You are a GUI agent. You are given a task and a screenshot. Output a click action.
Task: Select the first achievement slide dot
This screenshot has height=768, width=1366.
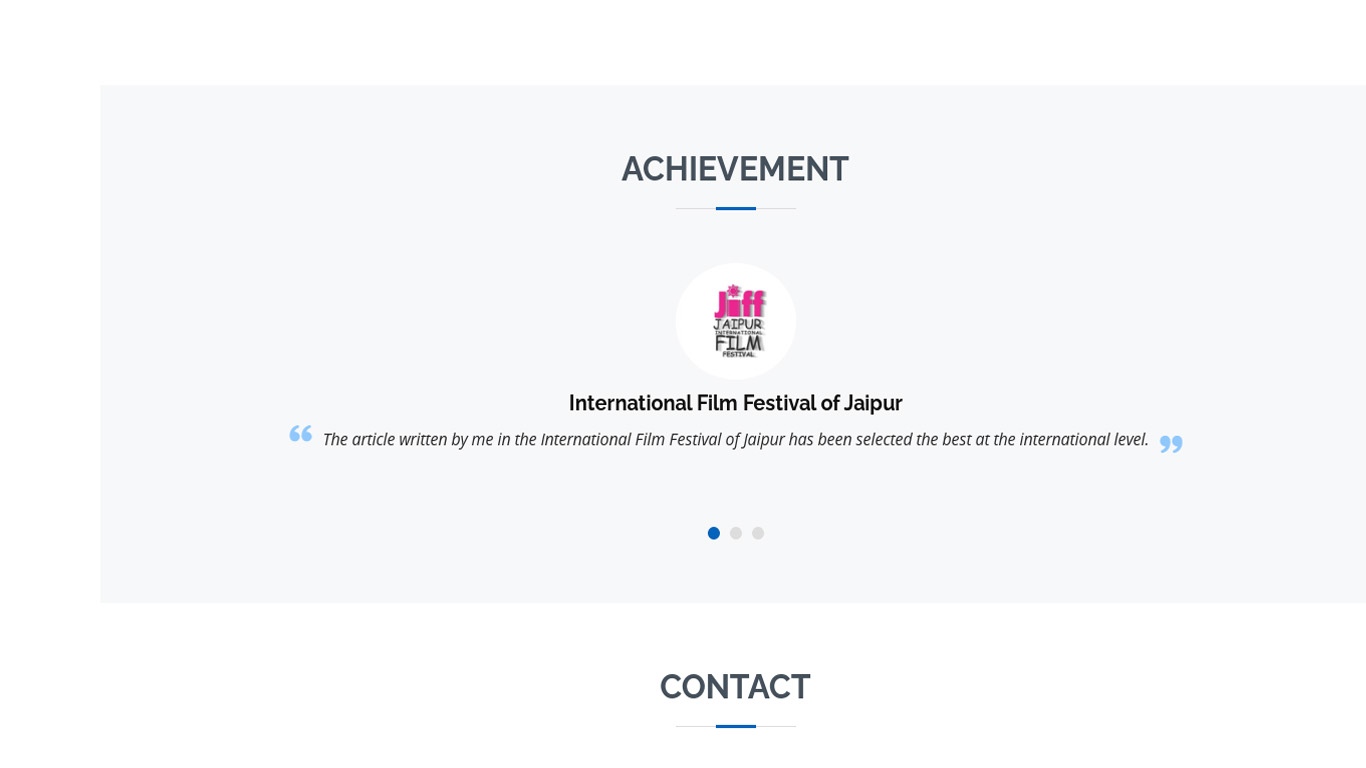[714, 533]
